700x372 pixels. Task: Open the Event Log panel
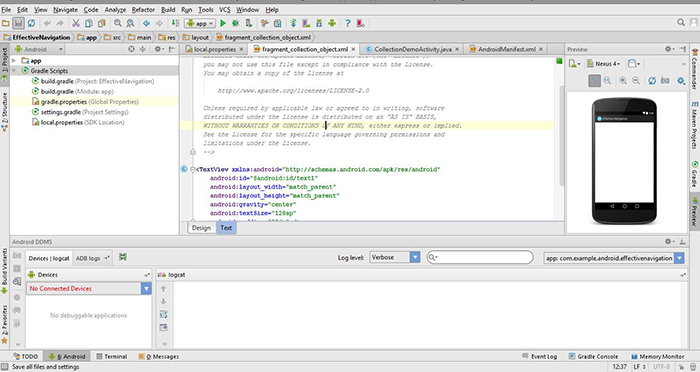pos(539,356)
